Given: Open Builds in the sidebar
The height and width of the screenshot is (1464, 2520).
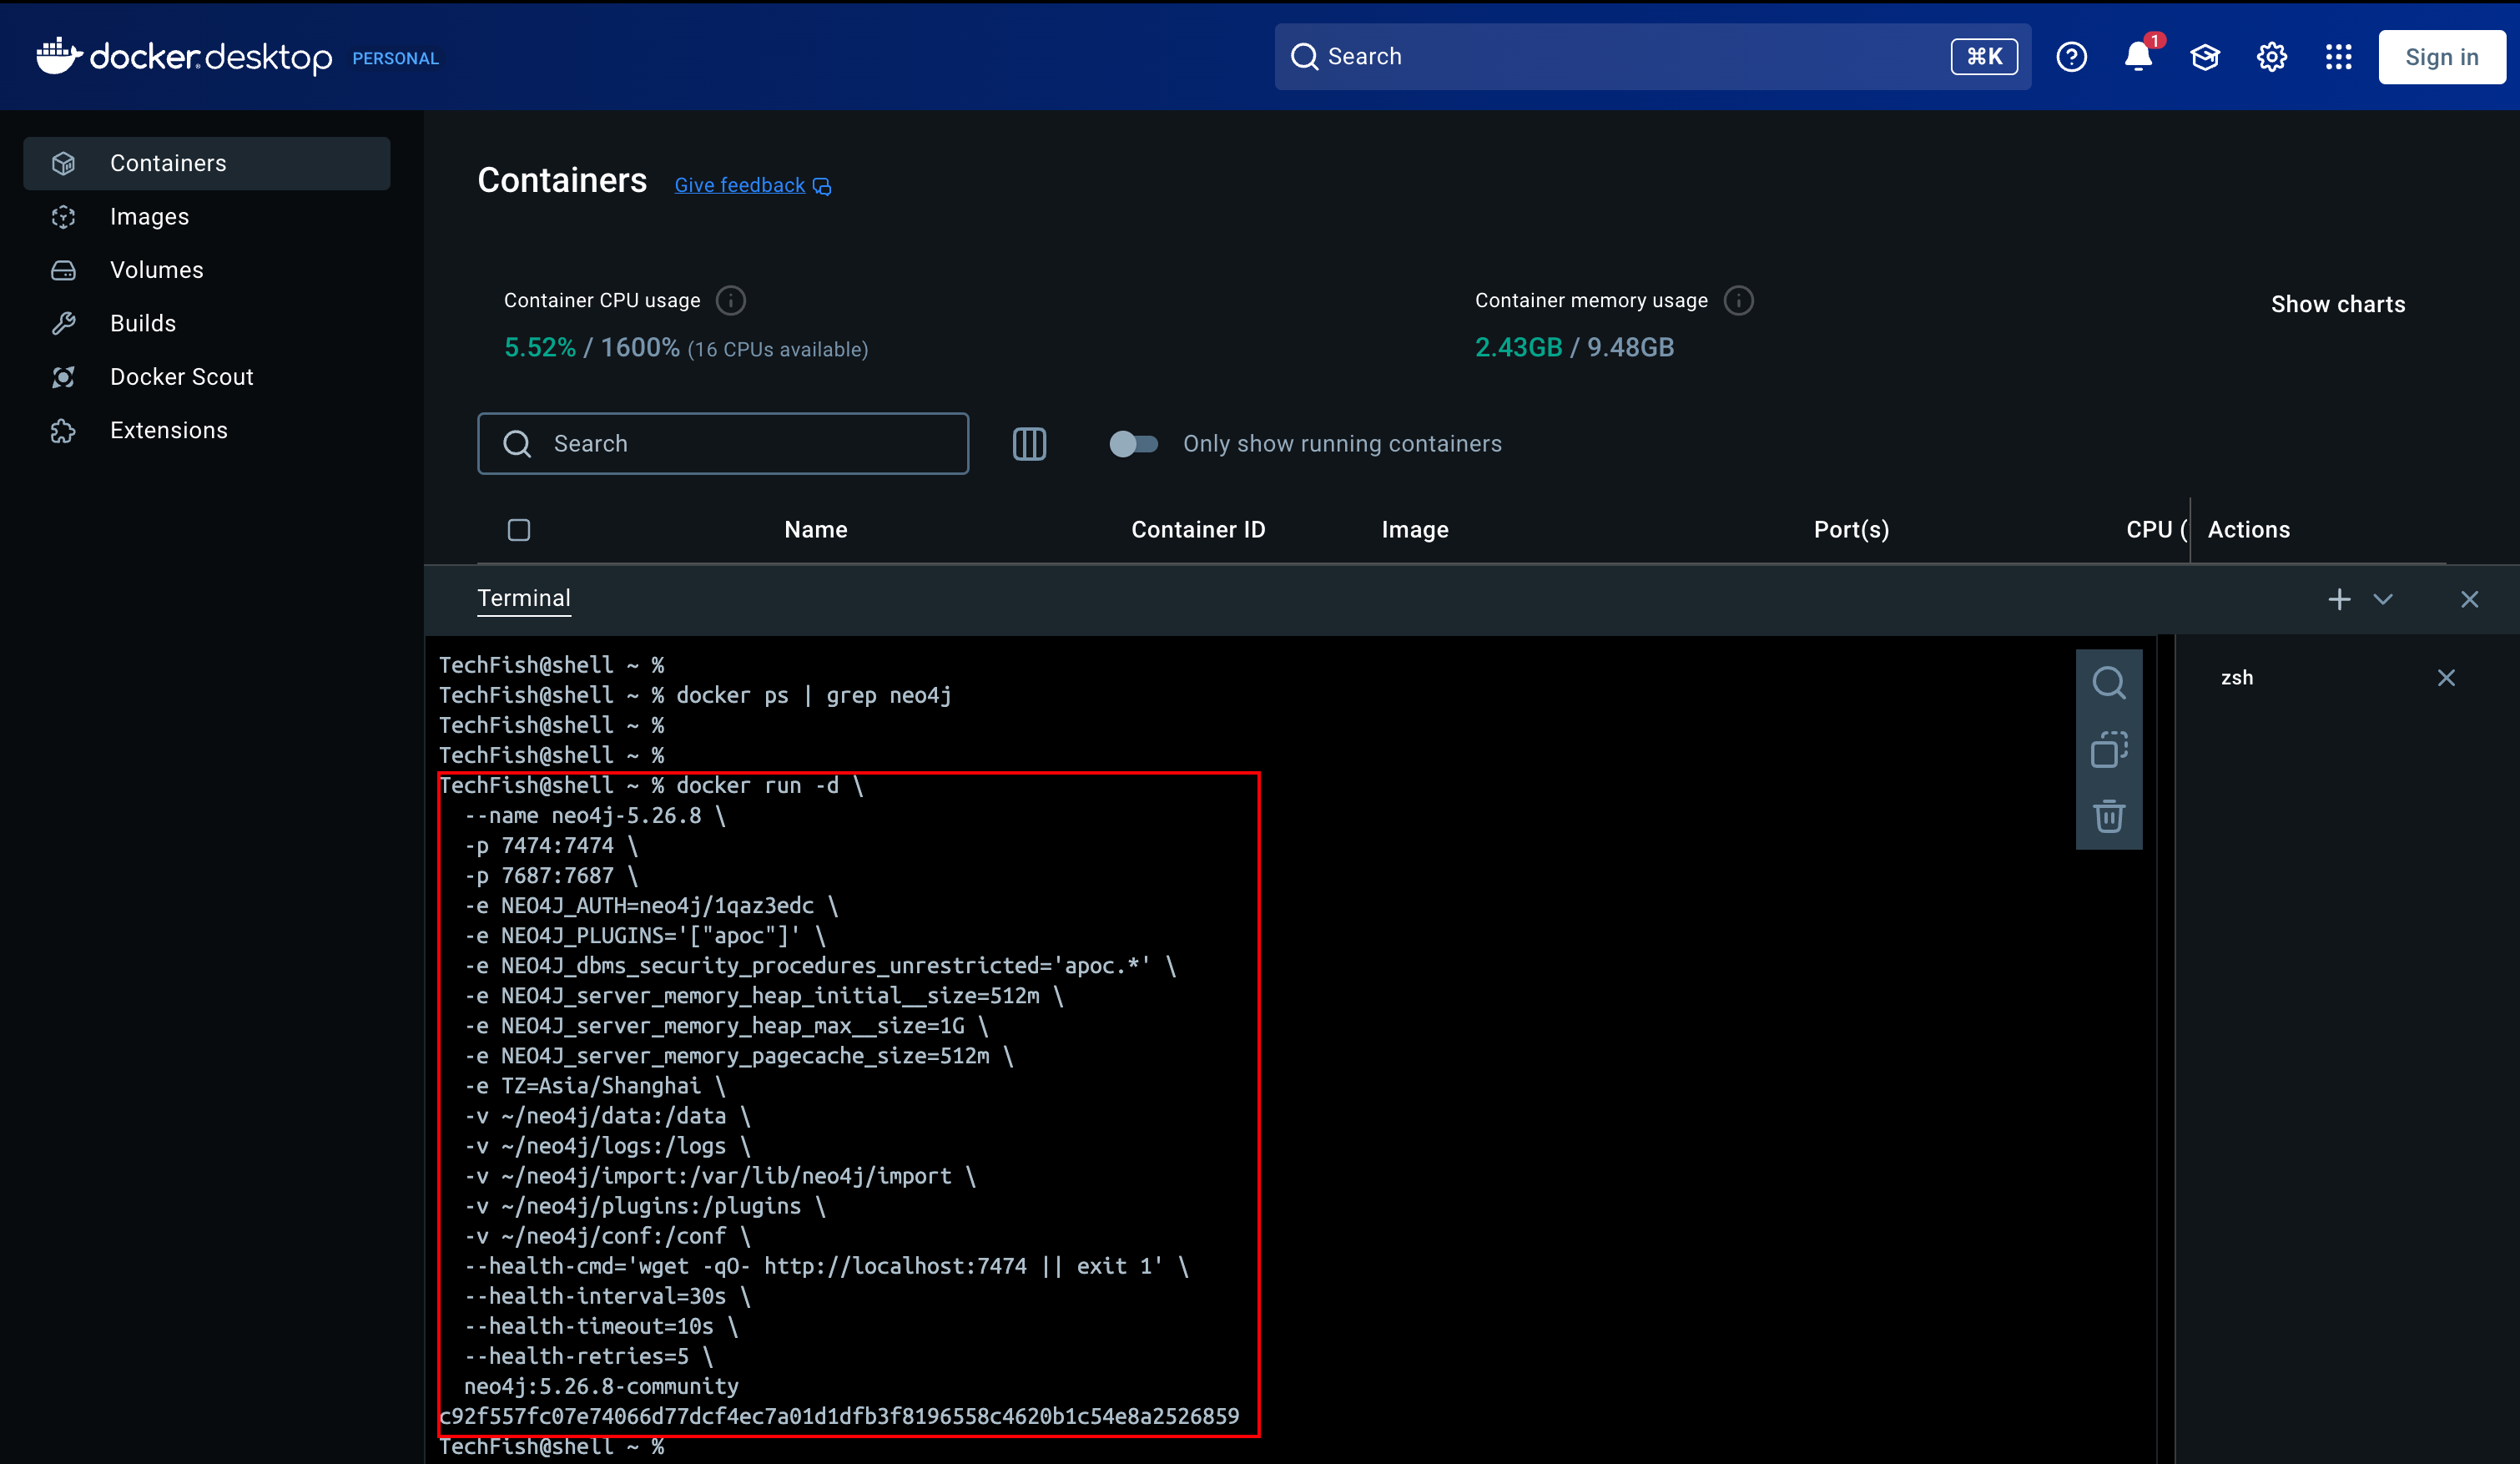Looking at the screenshot, I should [x=207, y=323].
